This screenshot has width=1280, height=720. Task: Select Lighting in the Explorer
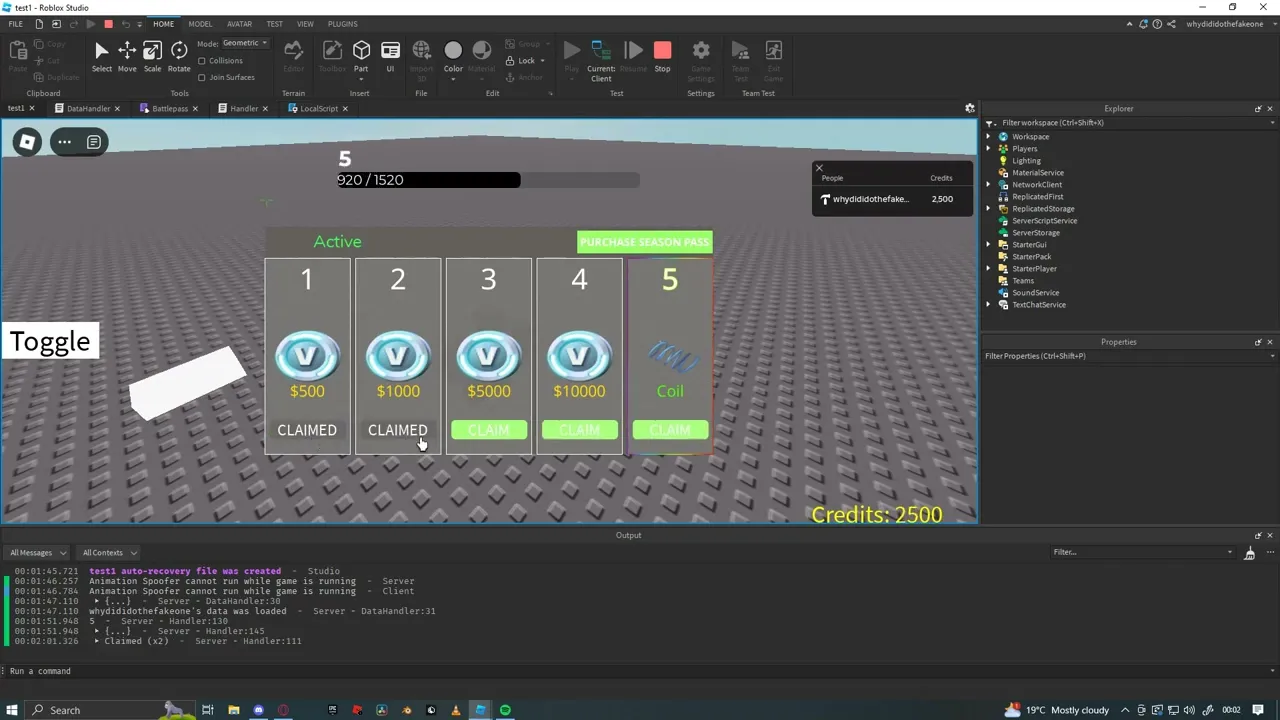1026,161
